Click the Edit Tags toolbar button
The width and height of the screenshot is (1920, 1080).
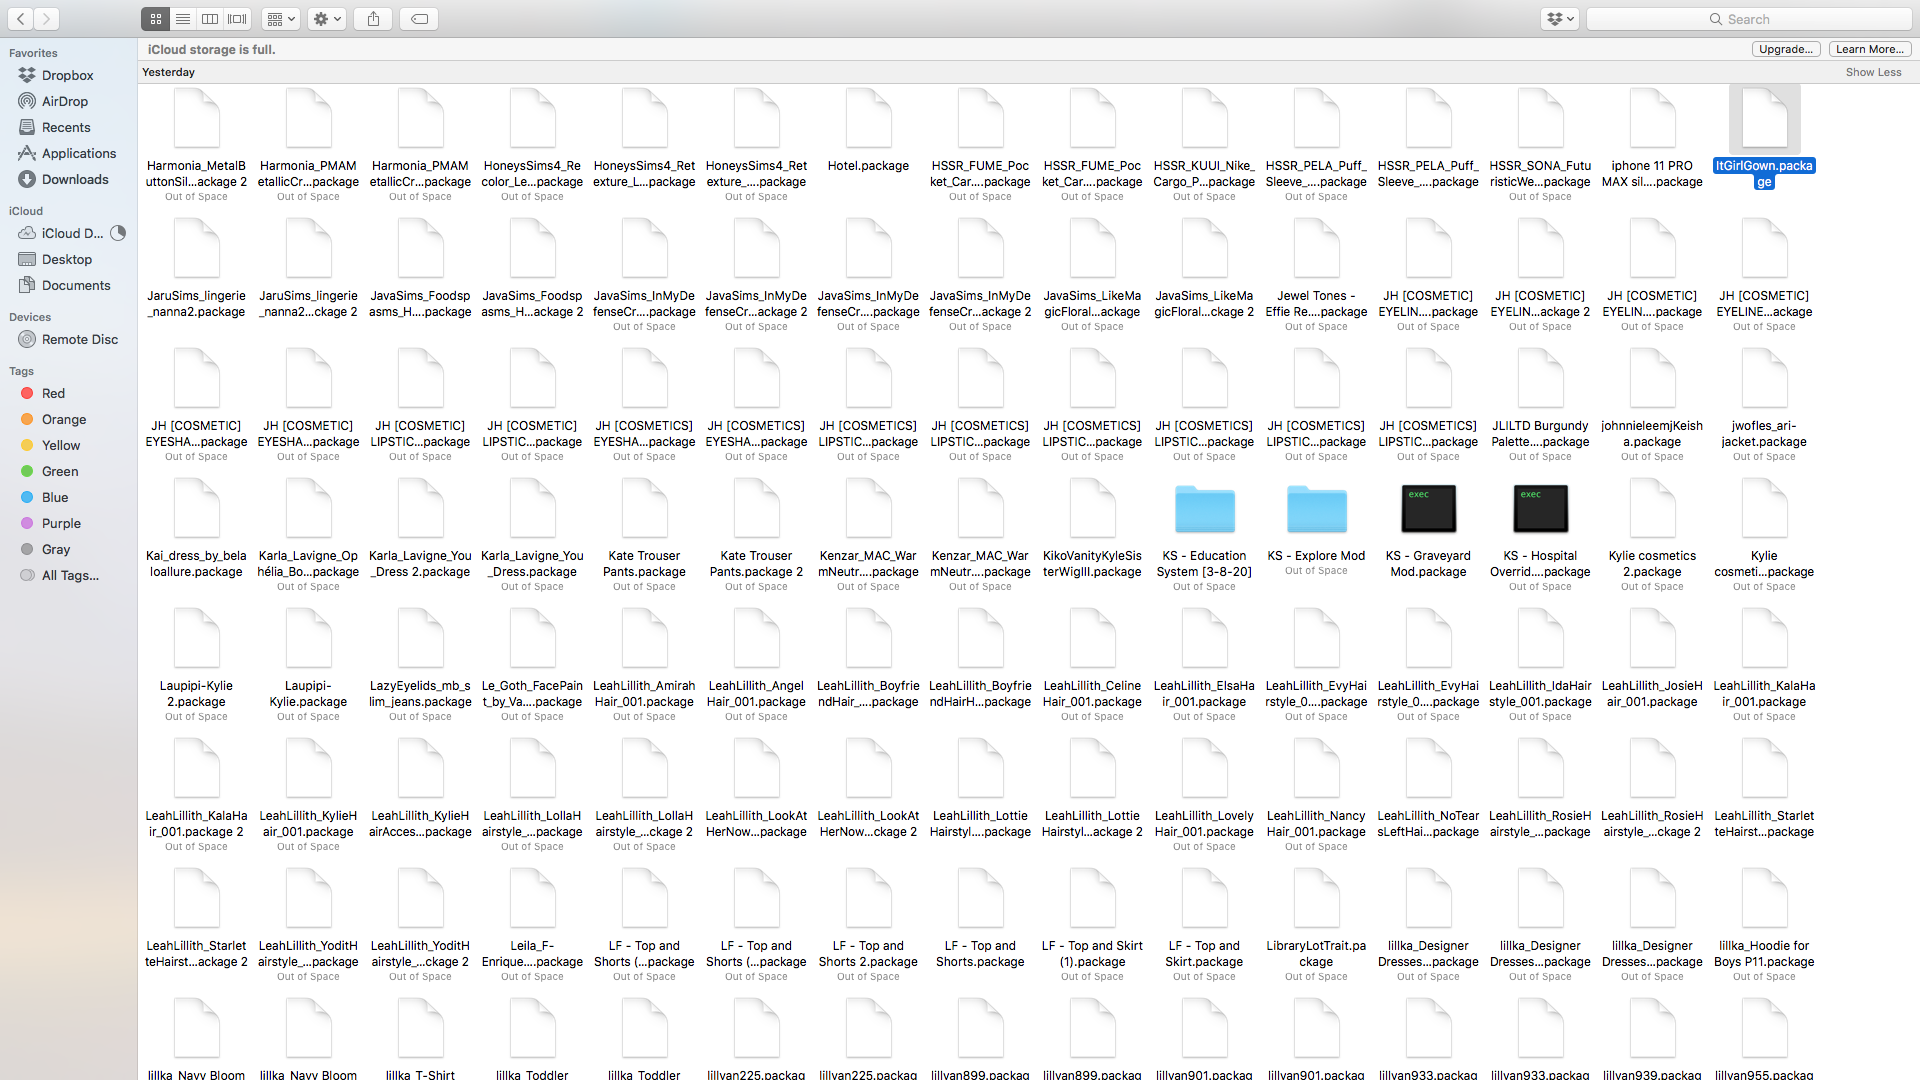pyautogui.click(x=419, y=19)
